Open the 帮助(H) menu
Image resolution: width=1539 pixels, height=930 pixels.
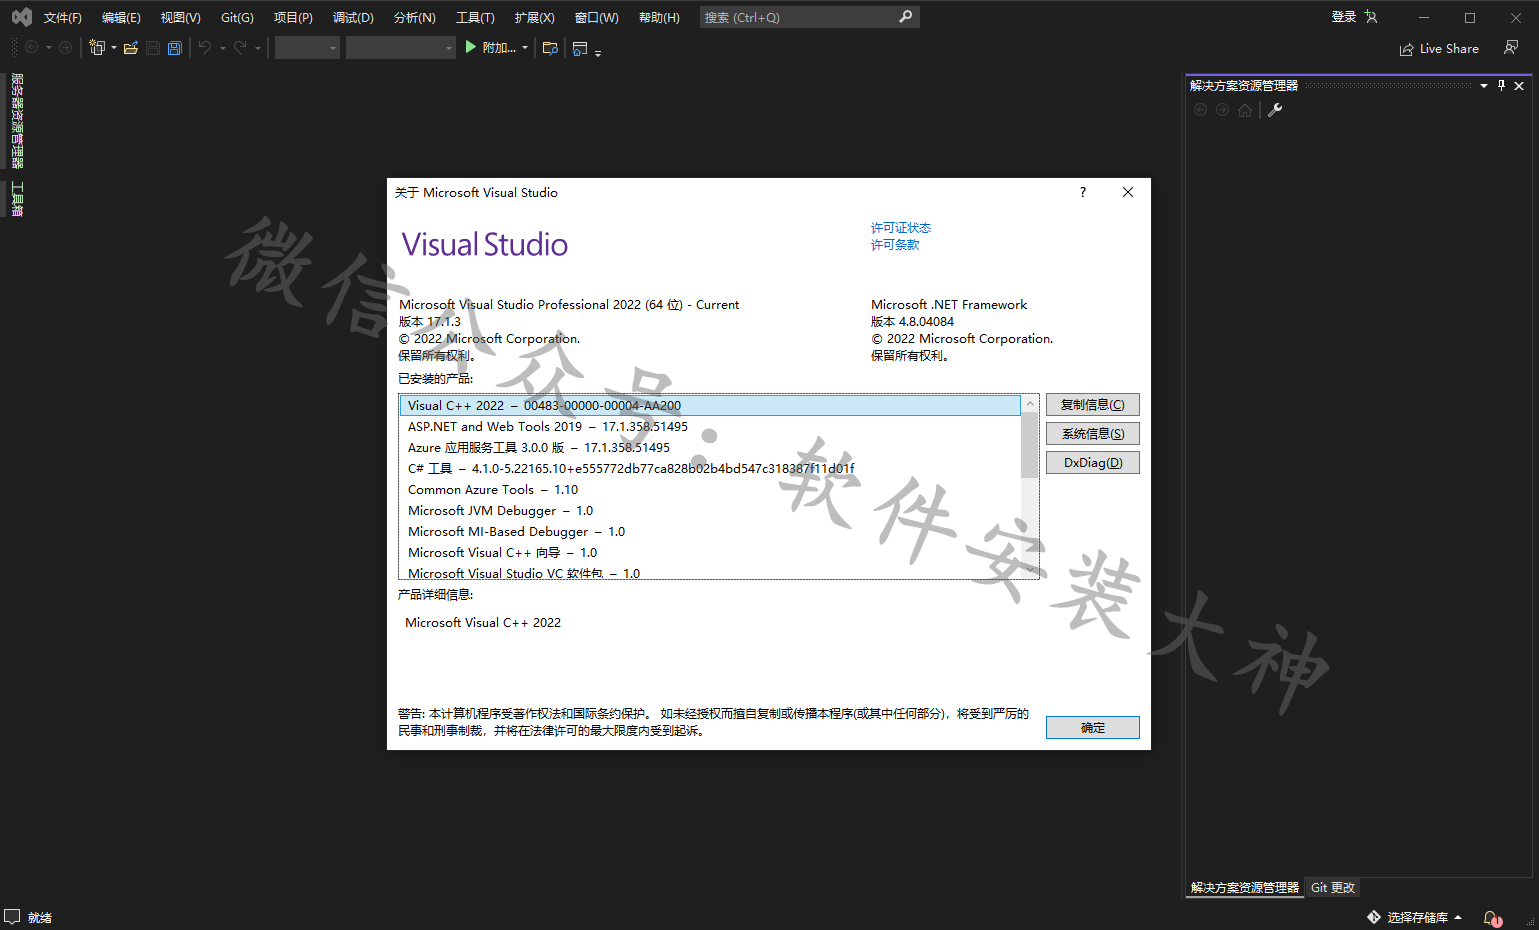[659, 18]
